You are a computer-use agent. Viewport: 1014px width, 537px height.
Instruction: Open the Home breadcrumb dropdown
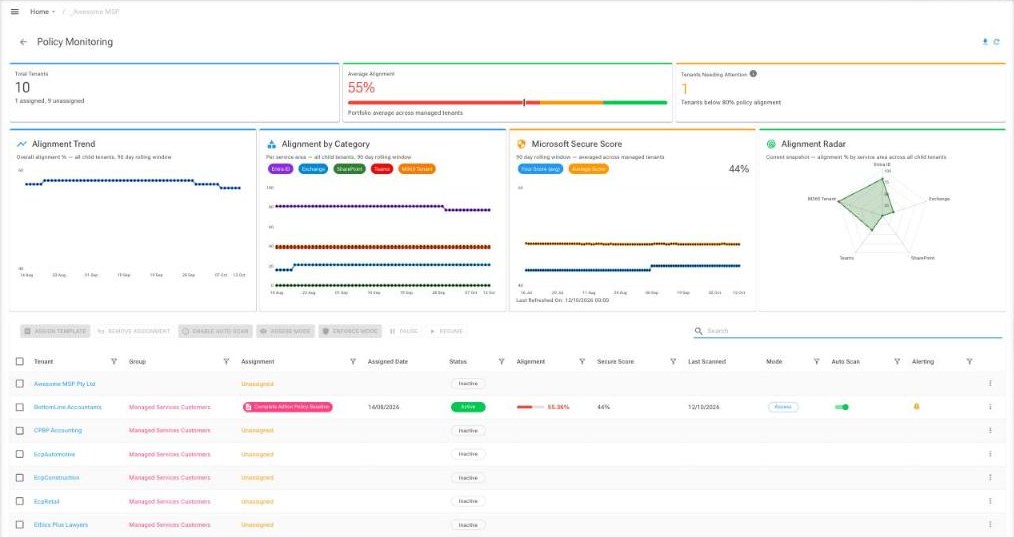pyautogui.click(x=42, y=12)
